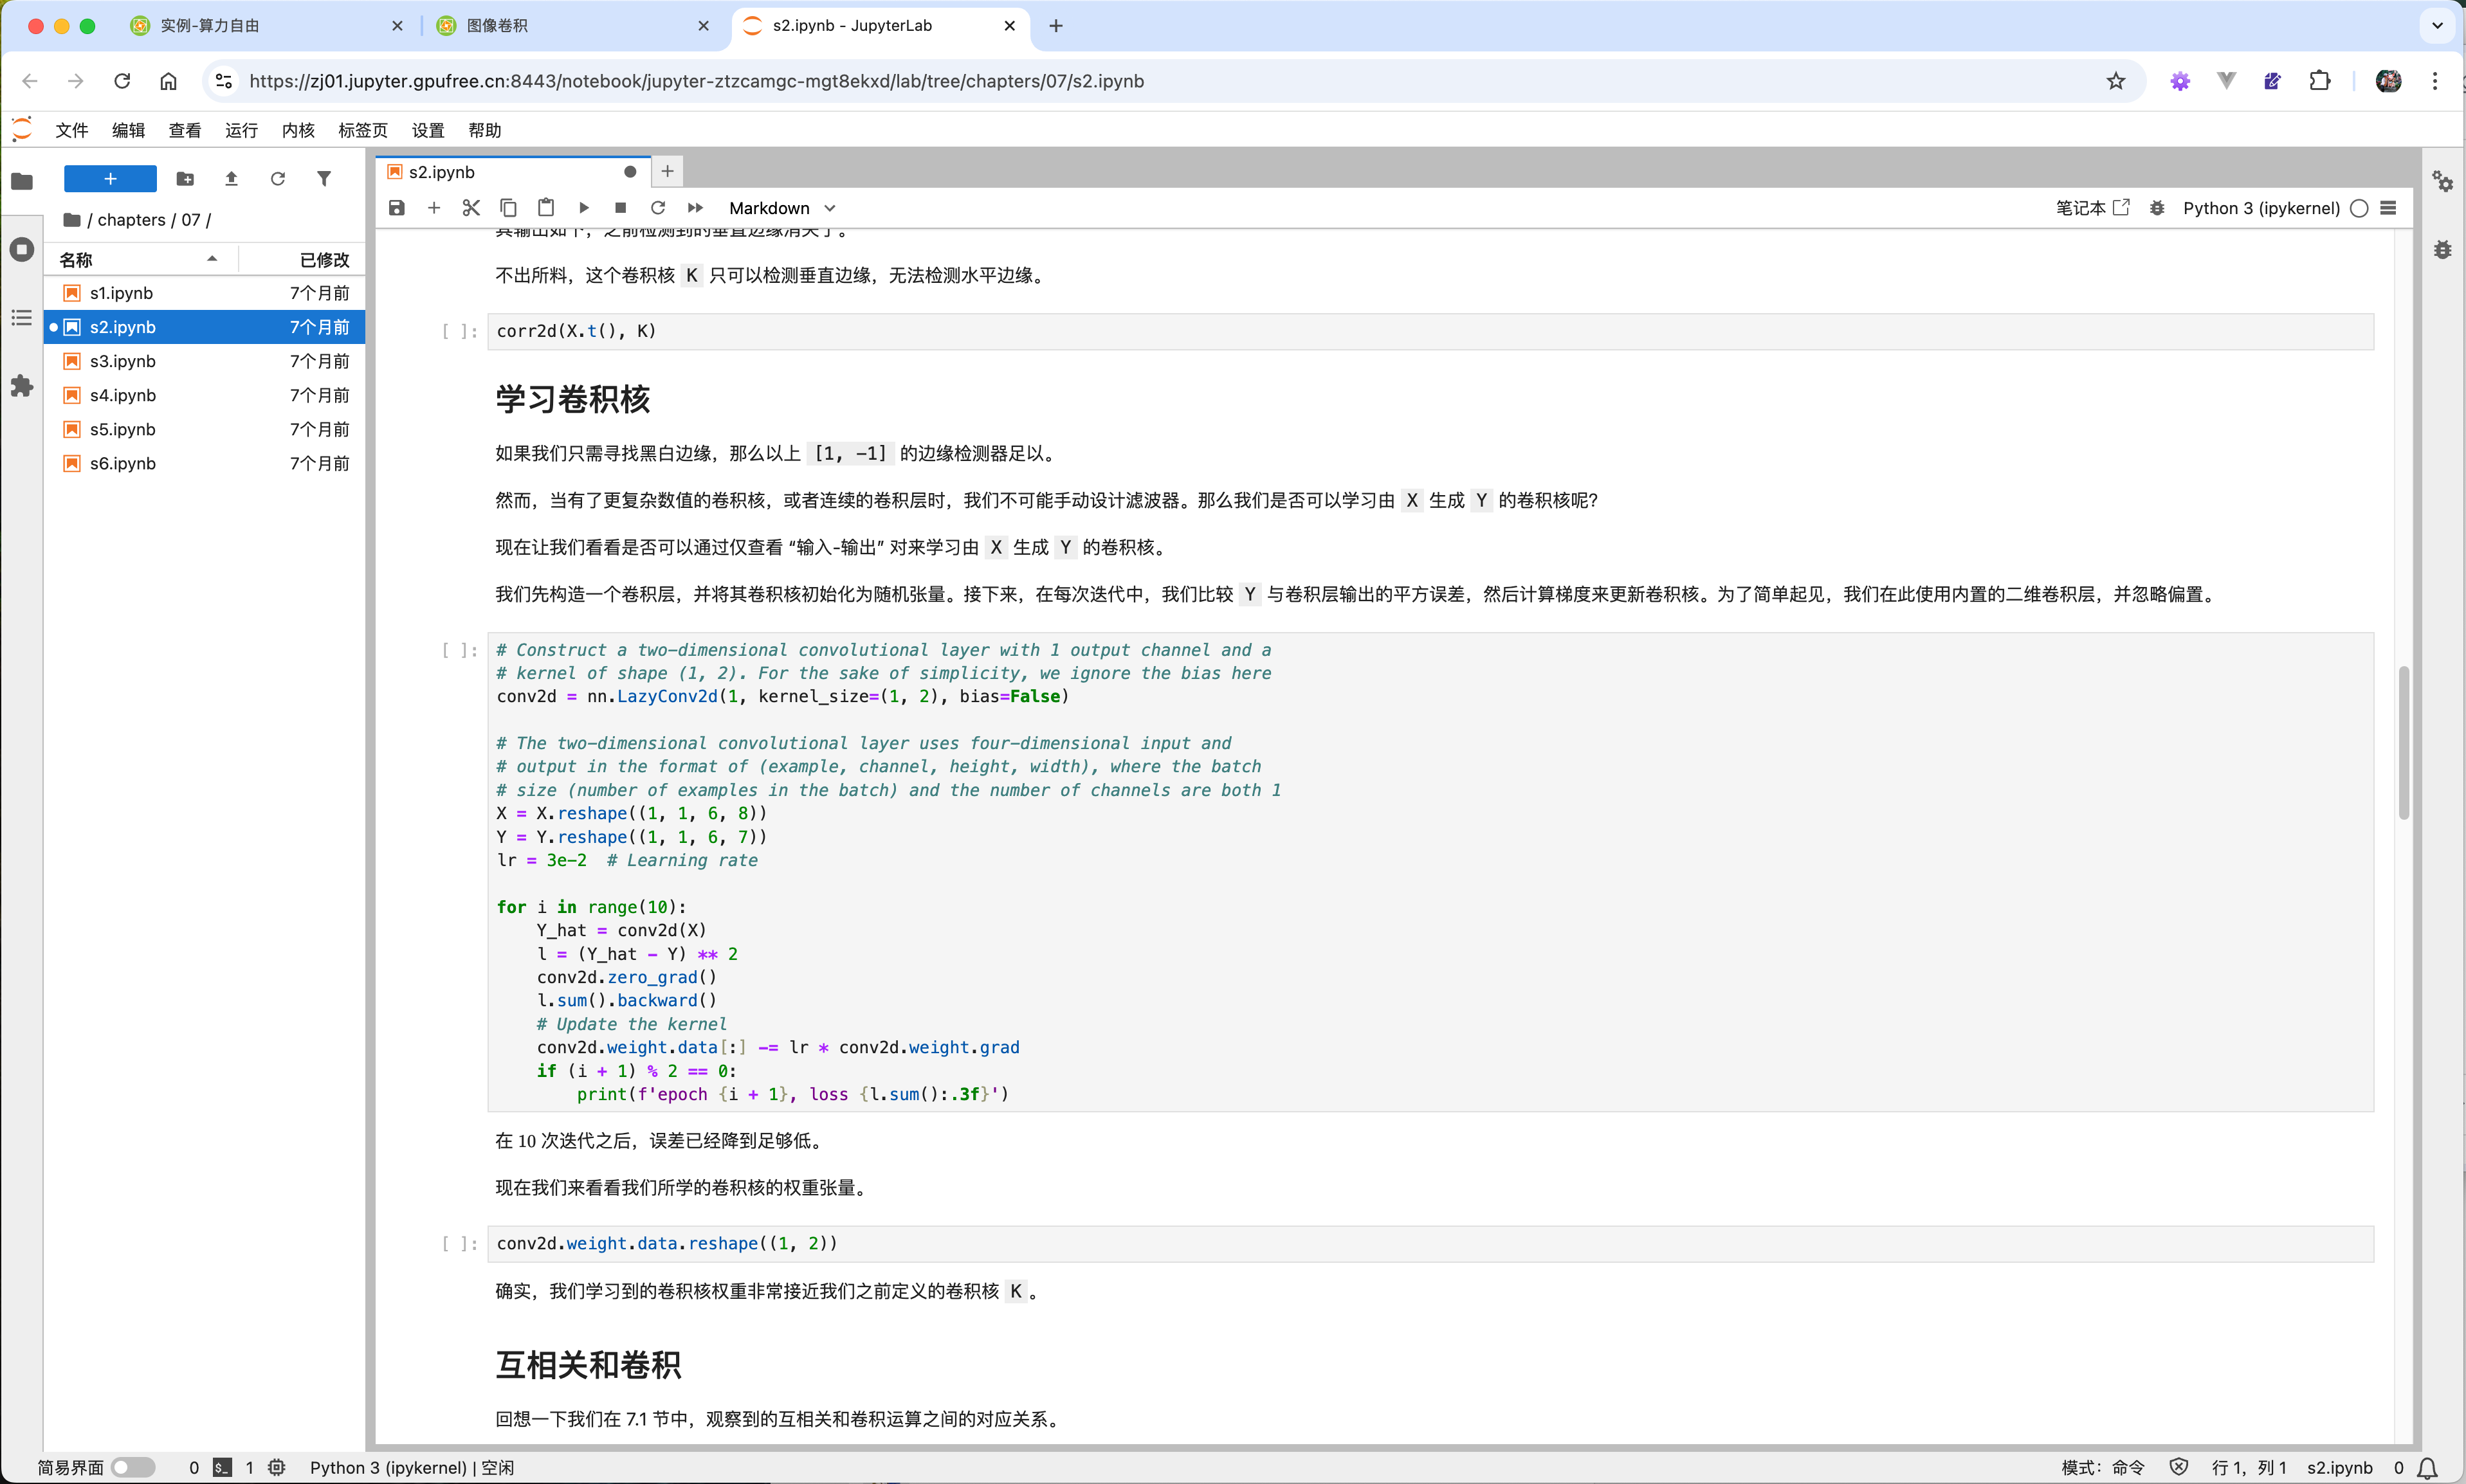This screenshot has height=1484, width=2466.
Task: Open the 运行 menu
Action: (240, 130)
